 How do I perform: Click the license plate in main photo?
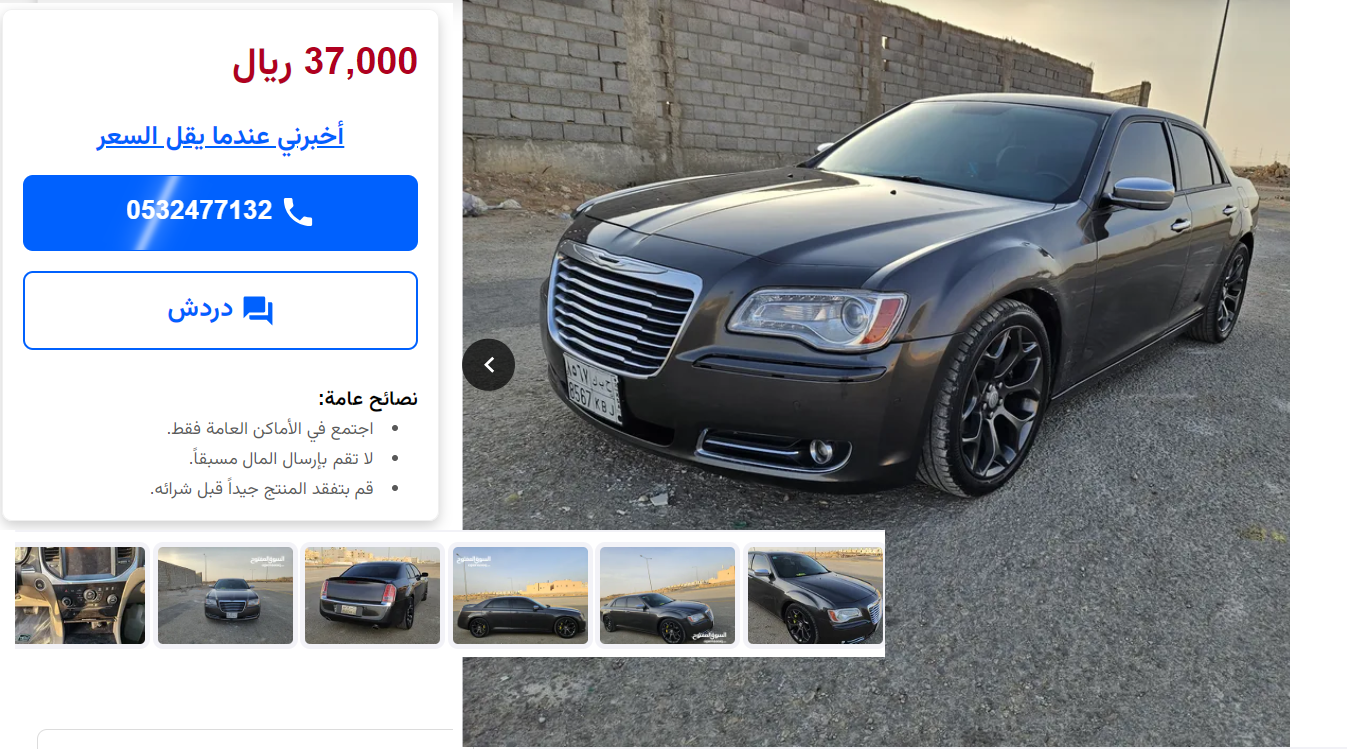tap(593, 389)
